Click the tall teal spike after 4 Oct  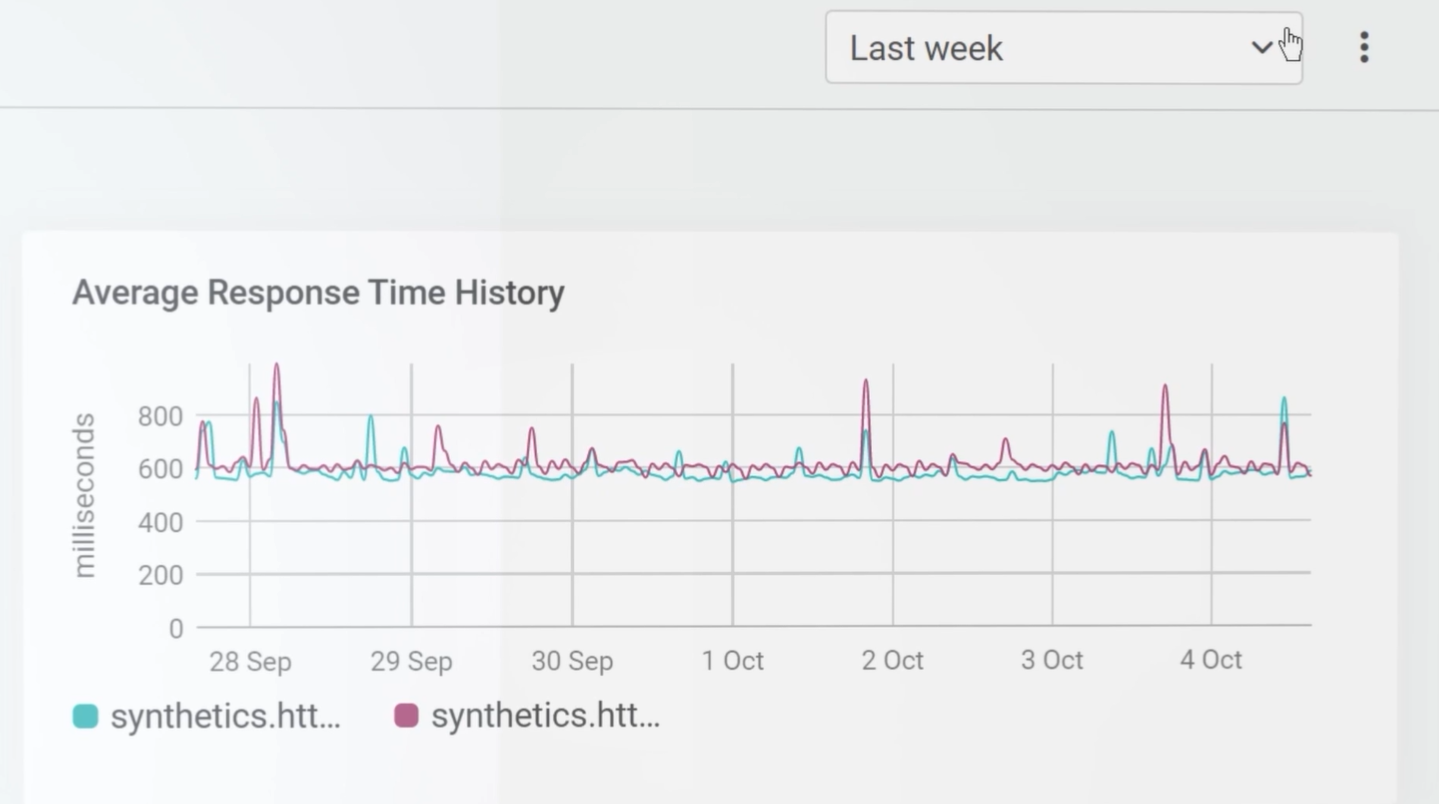pos(1284,401)
